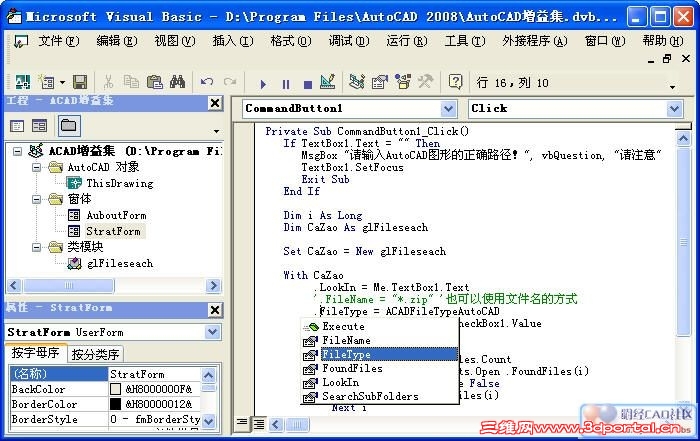
Task: Open the CommandButton1 object dropdown
Action: [x=448, y=108]
